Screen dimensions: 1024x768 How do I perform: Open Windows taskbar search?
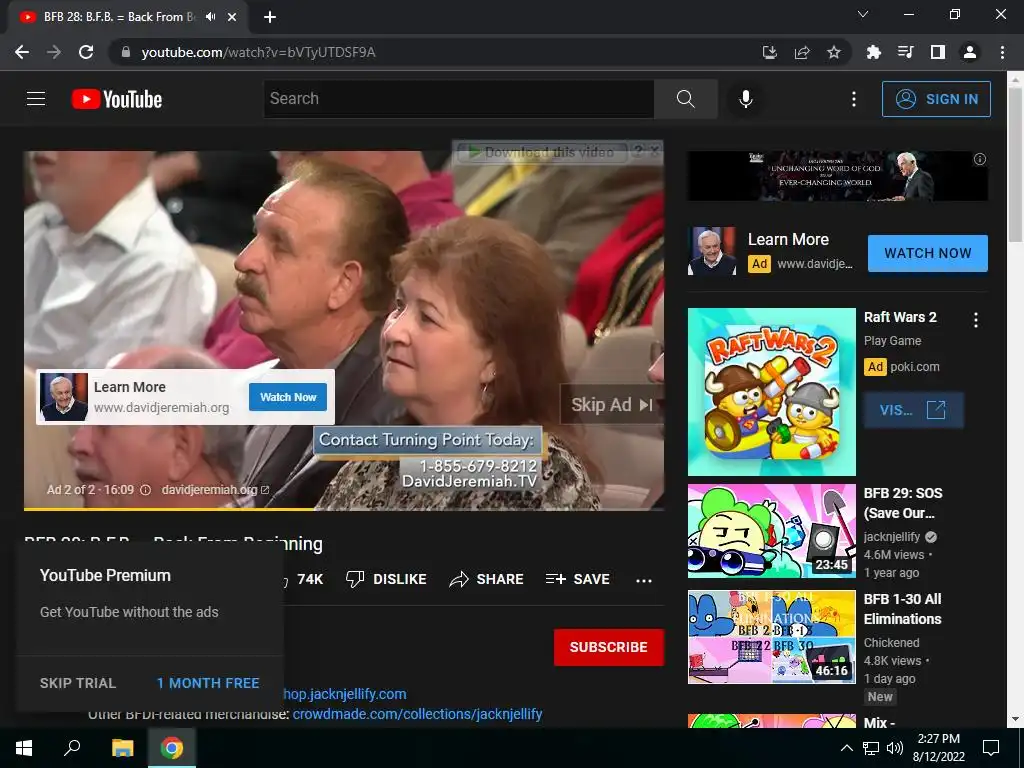pyautogui.click(x=72, y=748)
